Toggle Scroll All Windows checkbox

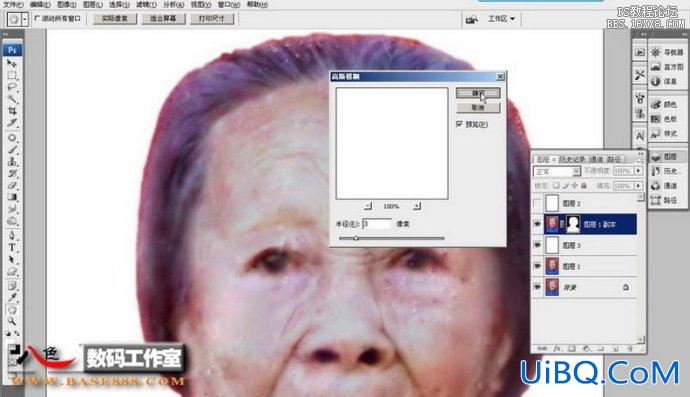point(37,18)
